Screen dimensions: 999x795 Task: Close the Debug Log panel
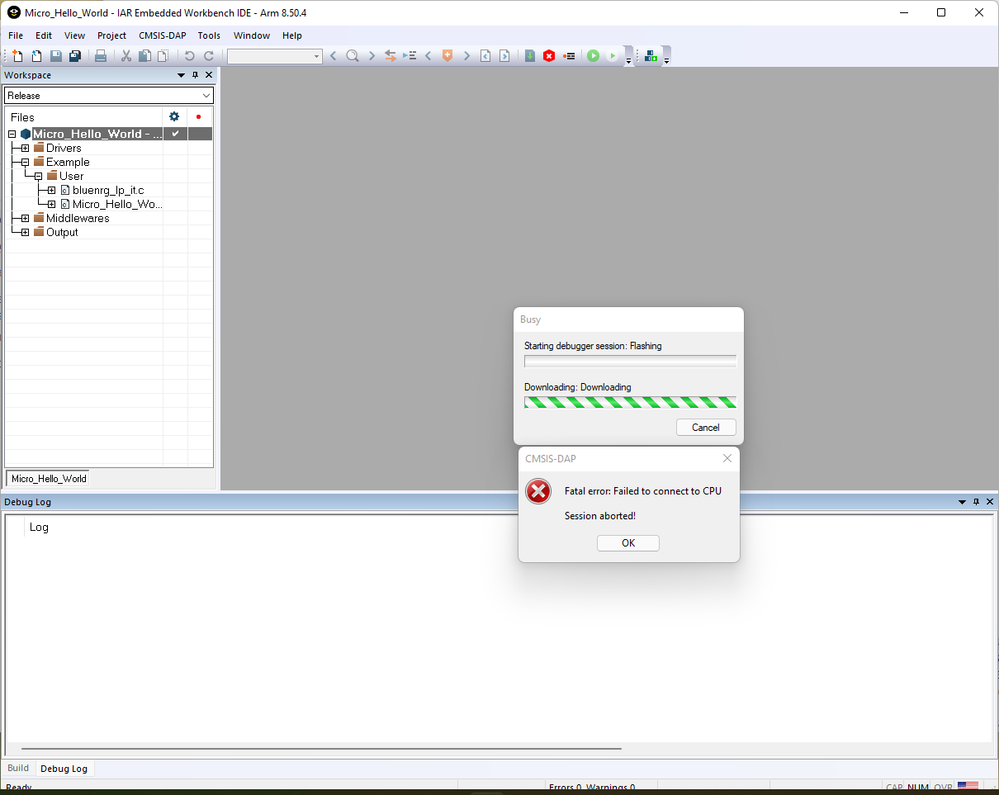(x=989, y=502)
